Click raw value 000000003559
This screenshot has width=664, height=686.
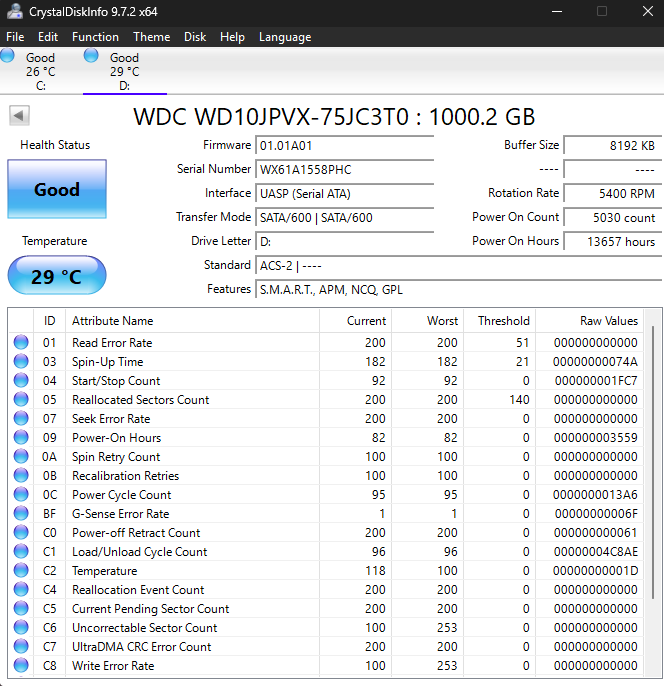tap(595, 438)
